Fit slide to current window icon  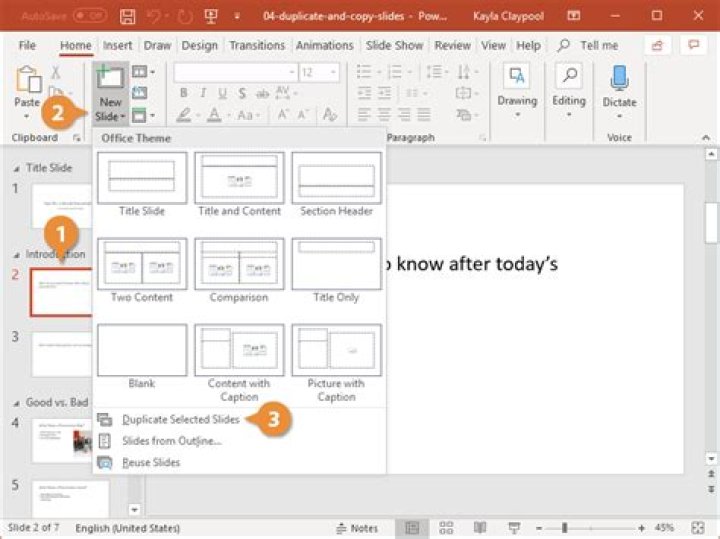coord(698,528)
